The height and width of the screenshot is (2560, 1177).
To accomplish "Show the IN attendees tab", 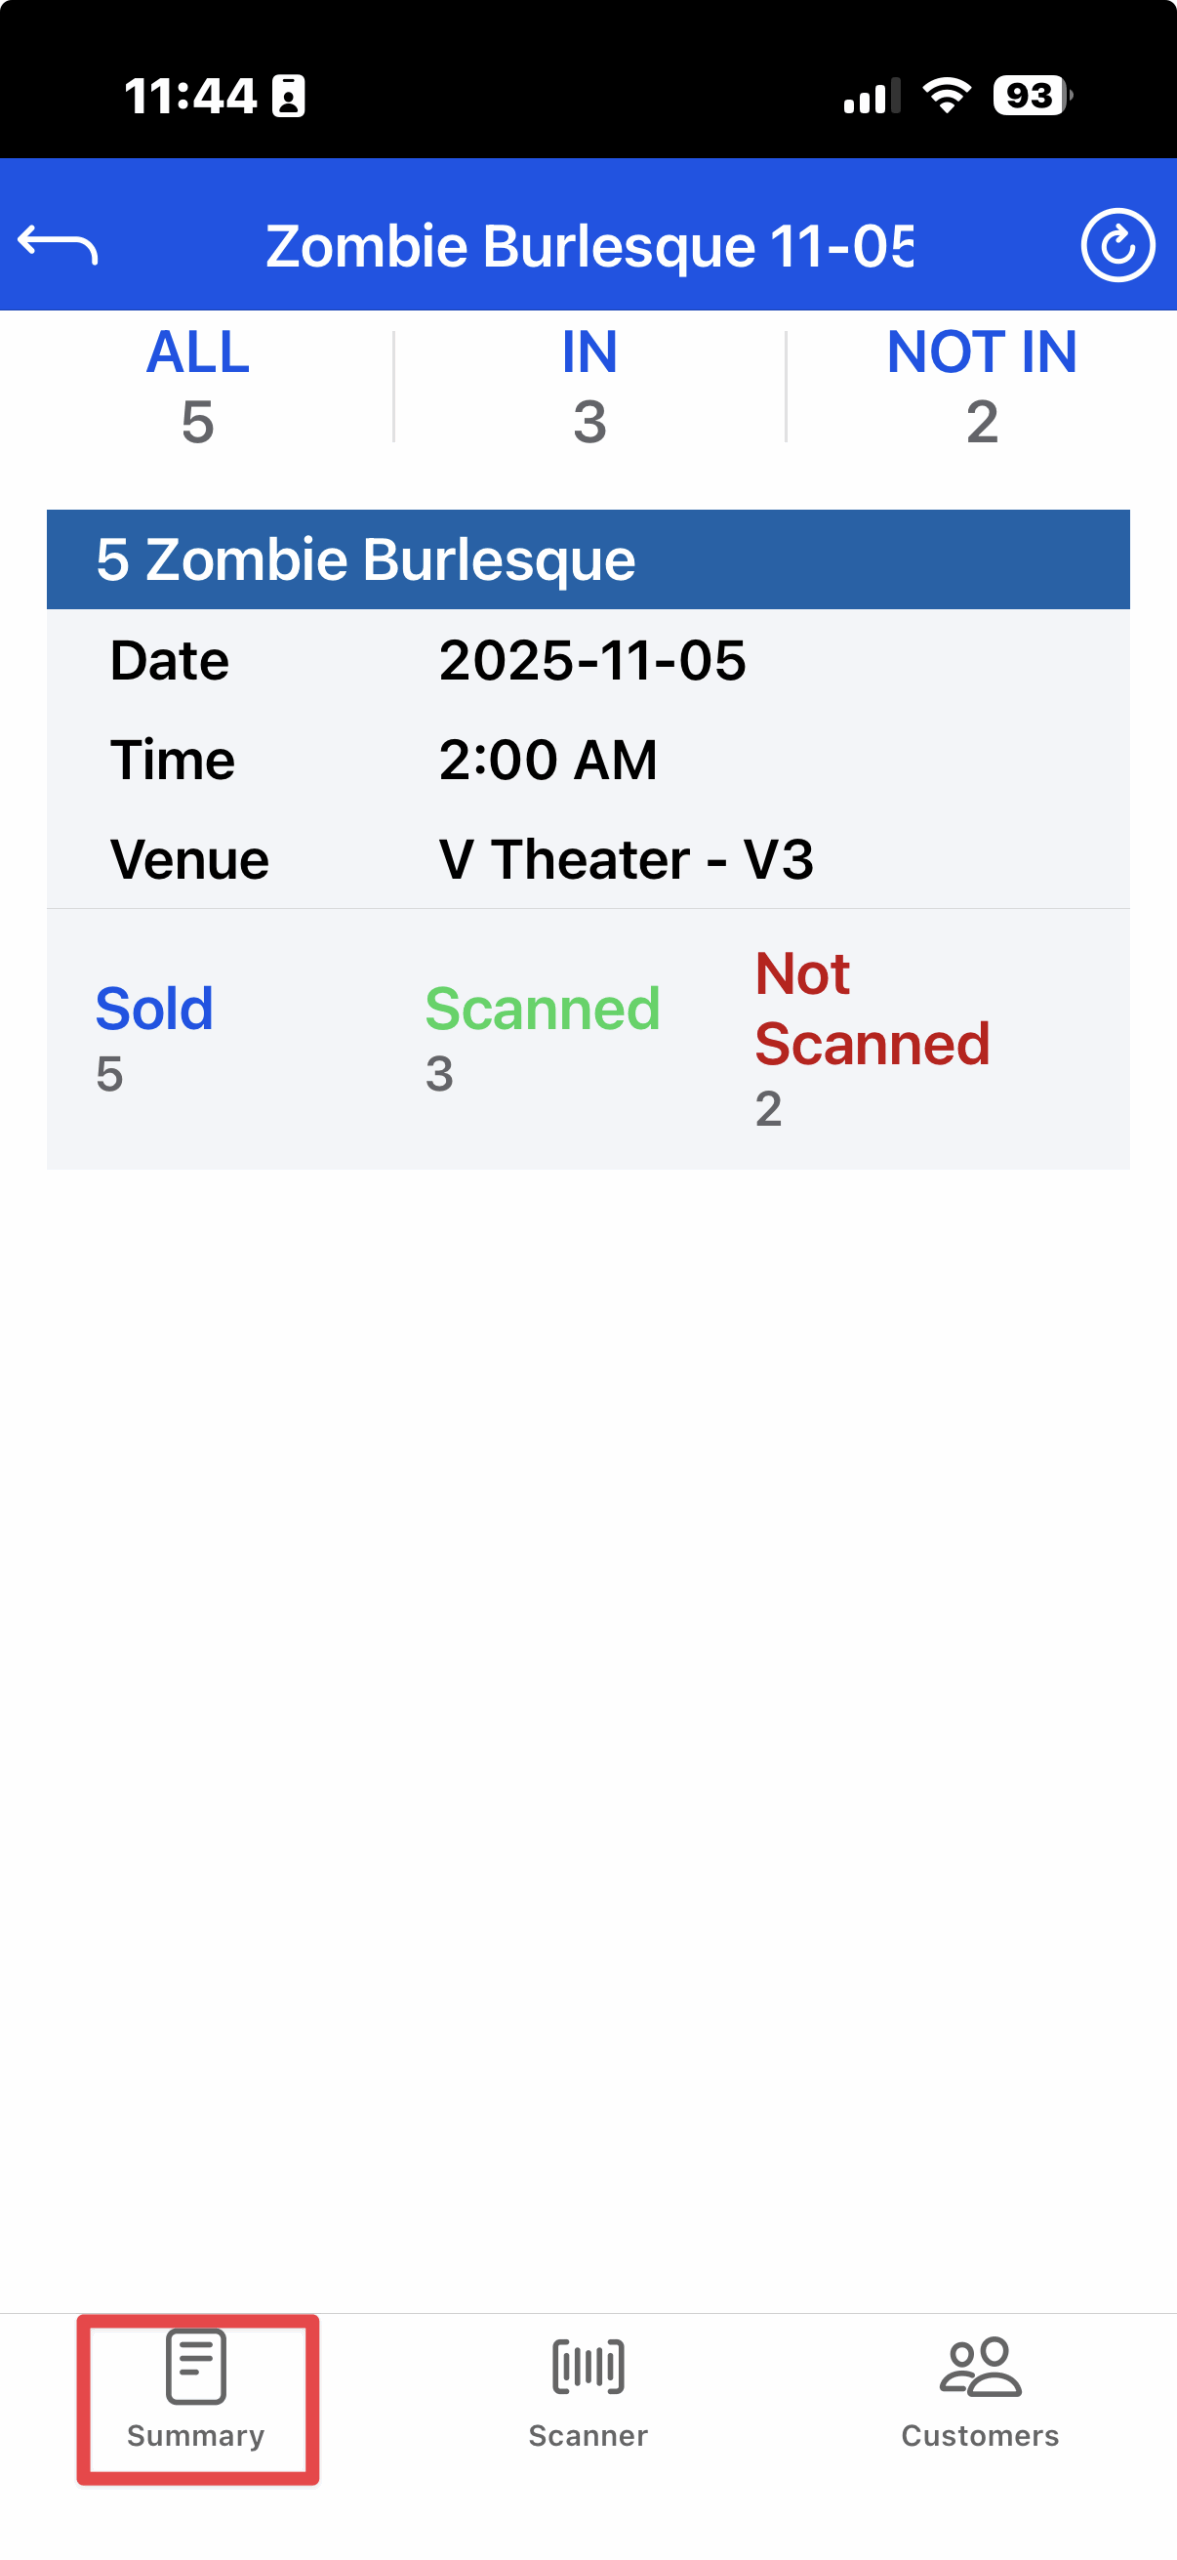I will (589, 385).
